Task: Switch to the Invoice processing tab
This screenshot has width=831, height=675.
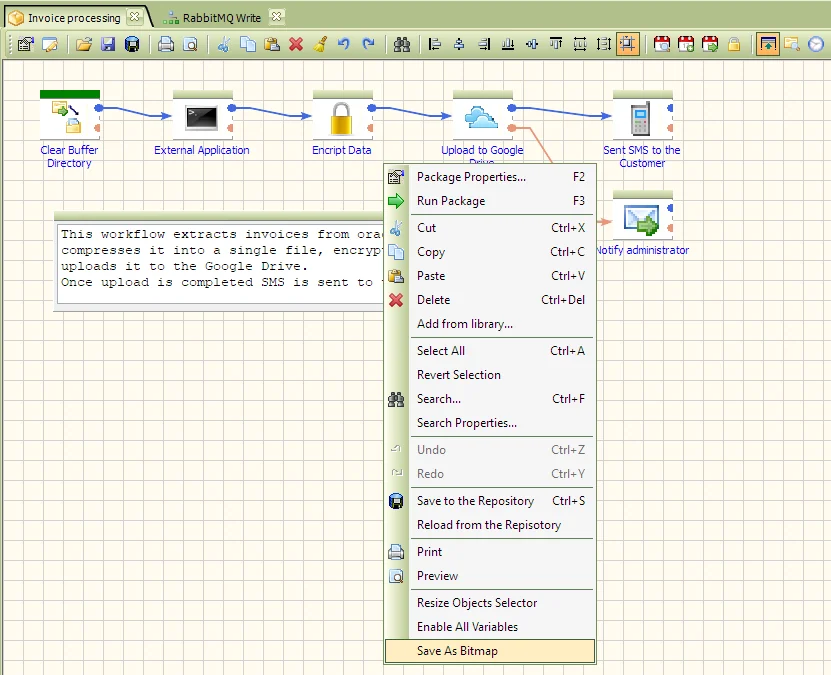Action: 74,18
